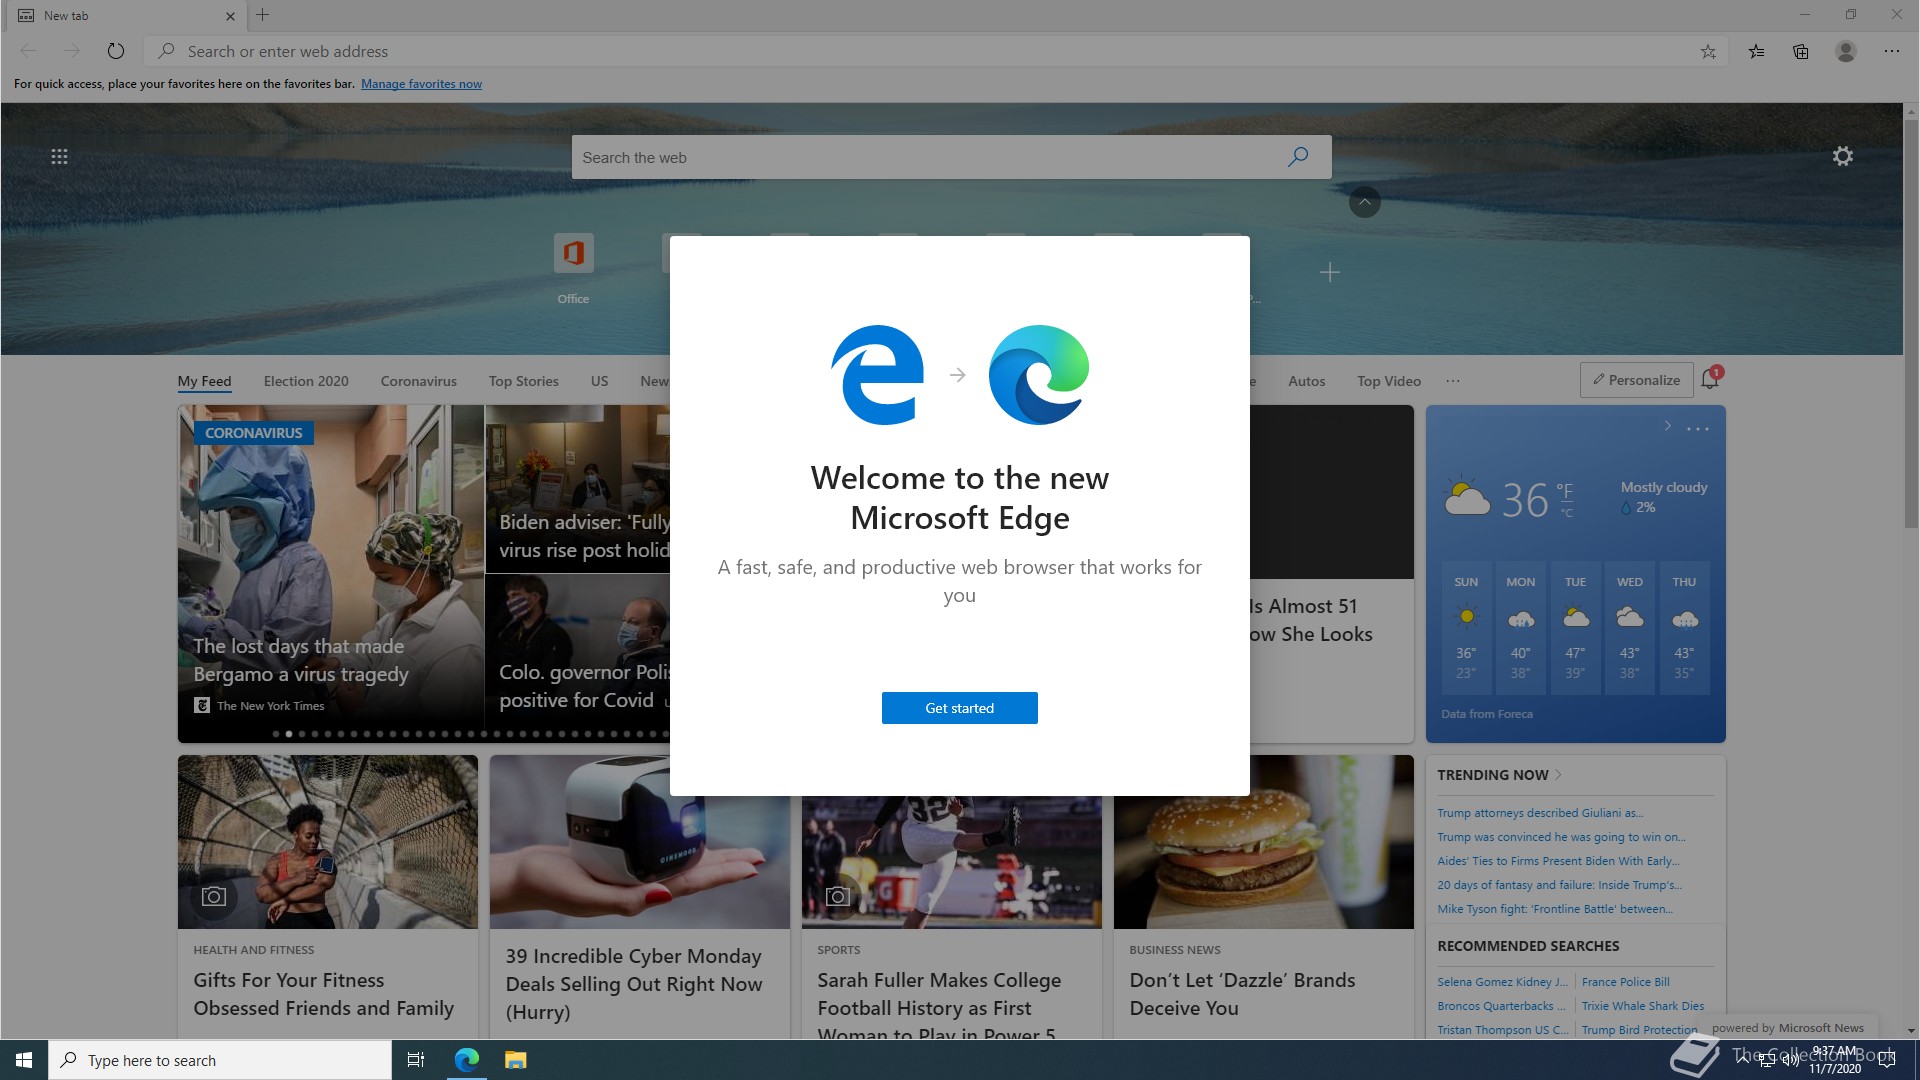The height and width of the screenshot is (1080, 1920).
Task: Select the My Feed tab
Action: [204, 381]
